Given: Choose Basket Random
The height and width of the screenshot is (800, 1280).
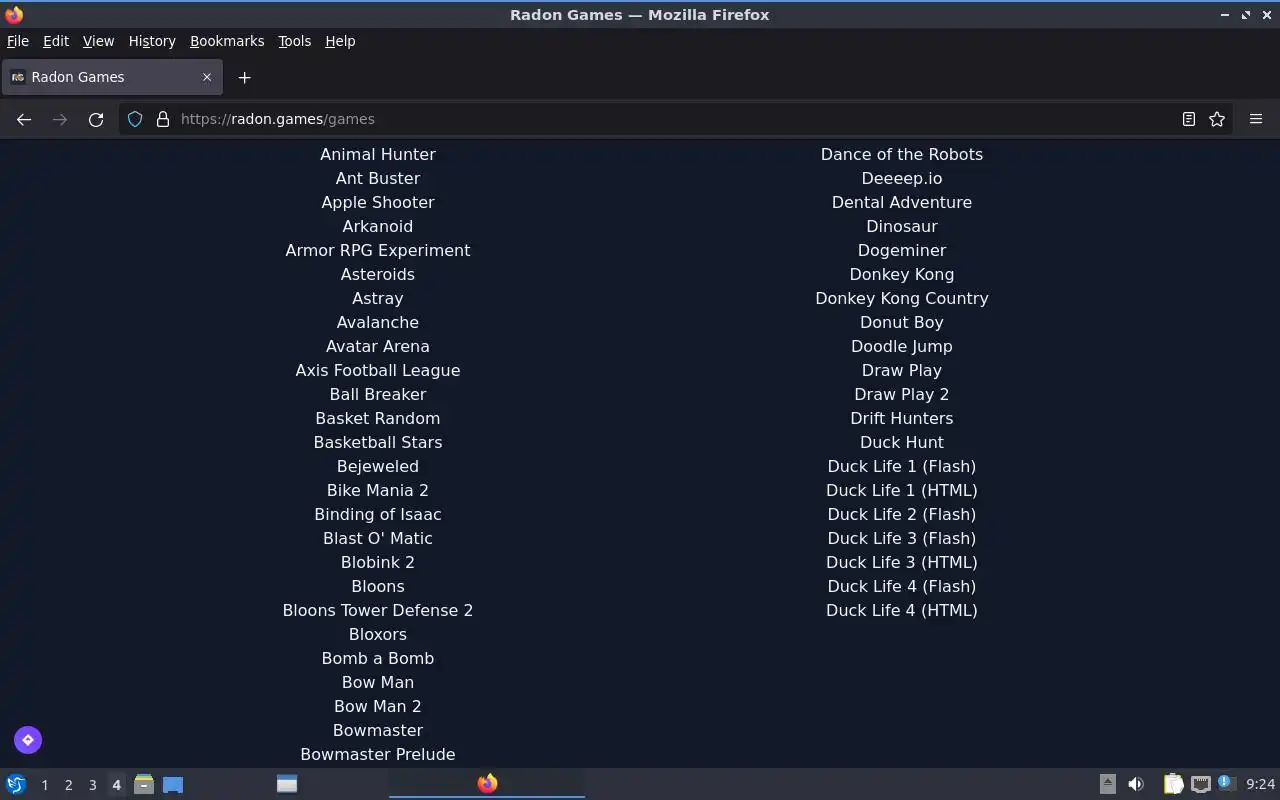Looking at the screenshot, I should pyautogui.click(x=378, y=418).
